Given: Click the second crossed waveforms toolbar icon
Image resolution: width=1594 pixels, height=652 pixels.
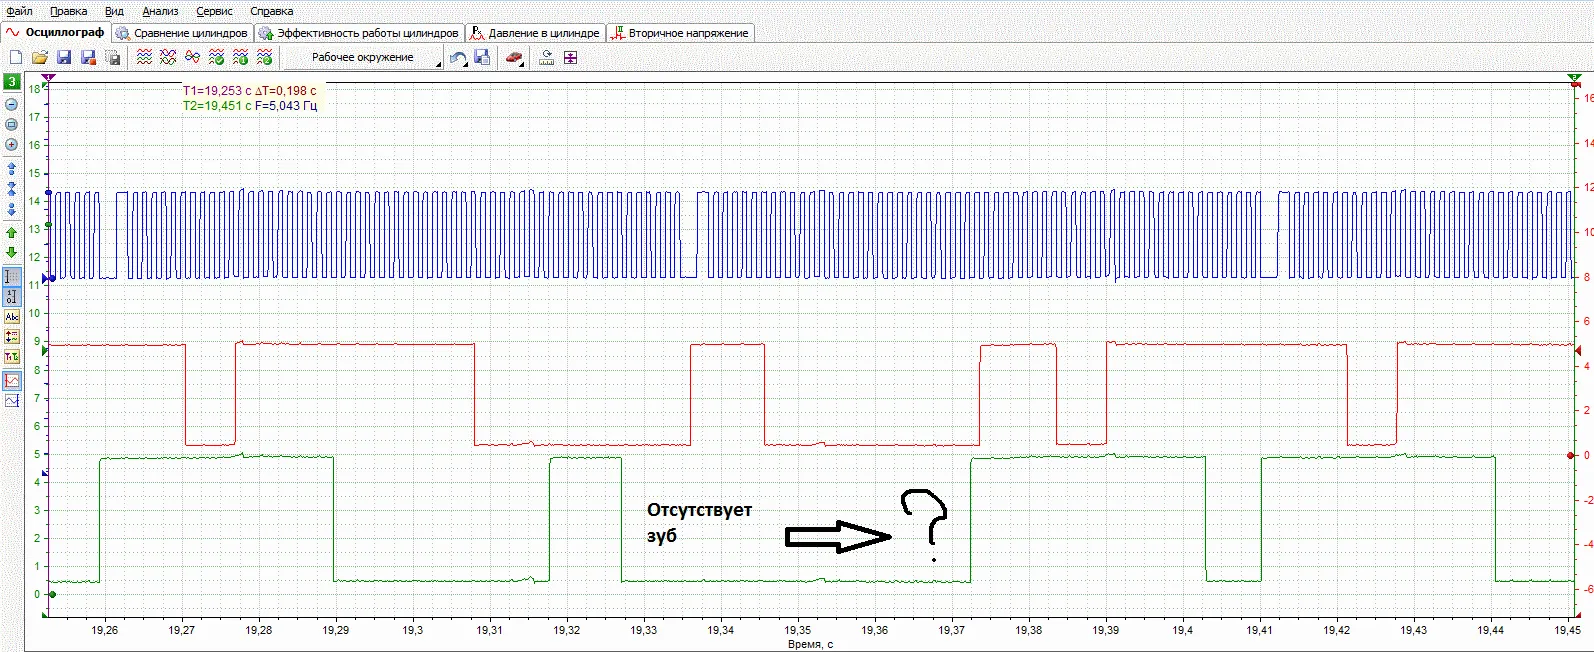Looking at the screenshot, I should pyautogui.click(x=168, y=58).
